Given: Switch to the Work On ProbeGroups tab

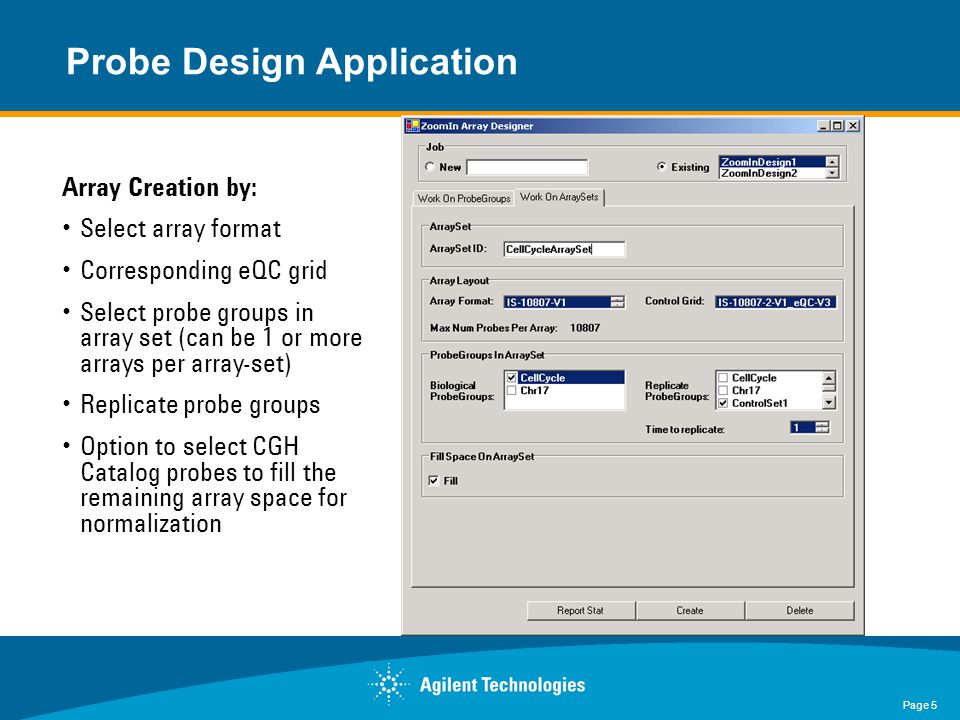Looking at the screenshot, I should [464, 198].
